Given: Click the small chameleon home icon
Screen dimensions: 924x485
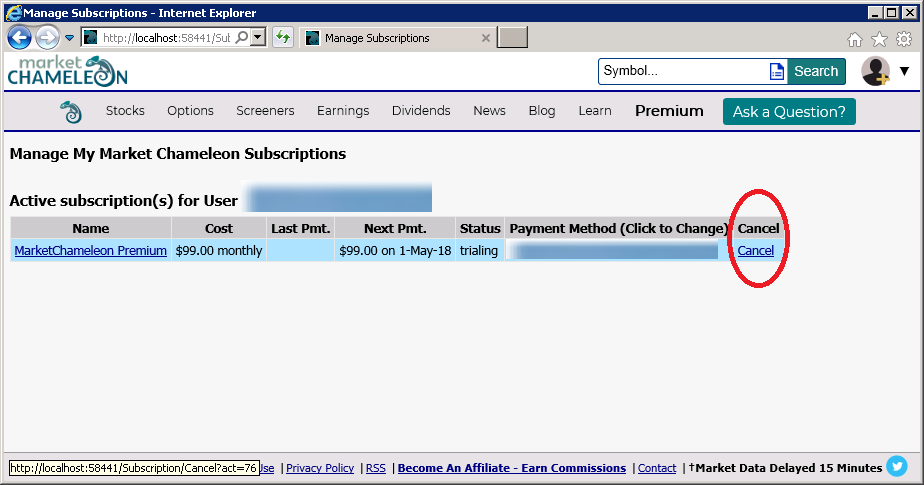Looking at the screenshot, I should (x=71, y=111).
